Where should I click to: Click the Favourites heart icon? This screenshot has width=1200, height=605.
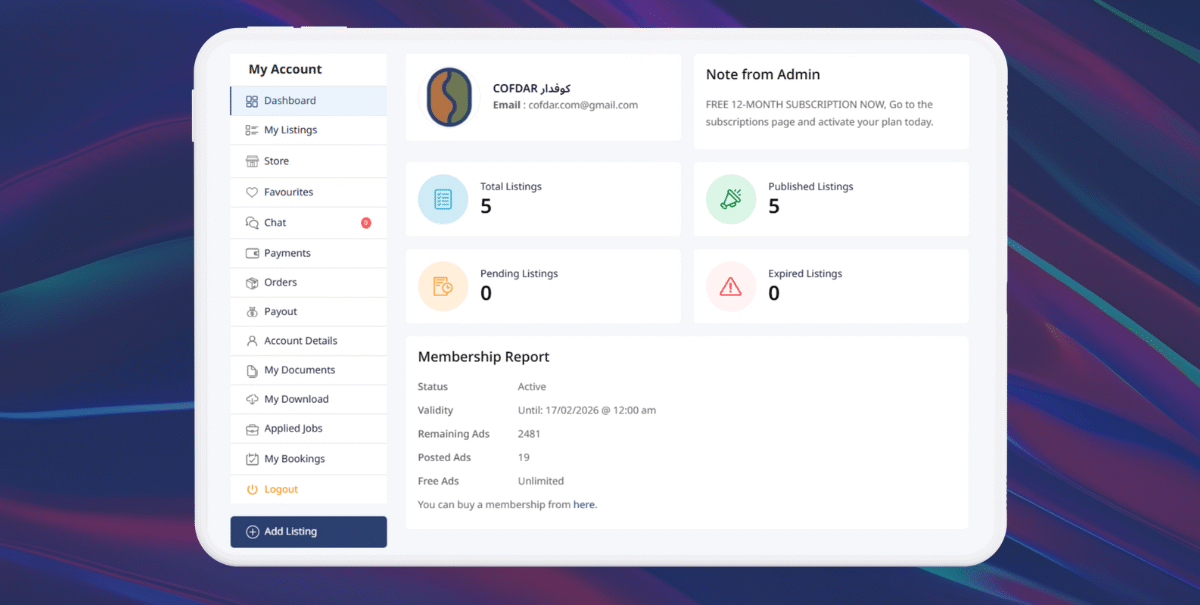pos(252,192)
